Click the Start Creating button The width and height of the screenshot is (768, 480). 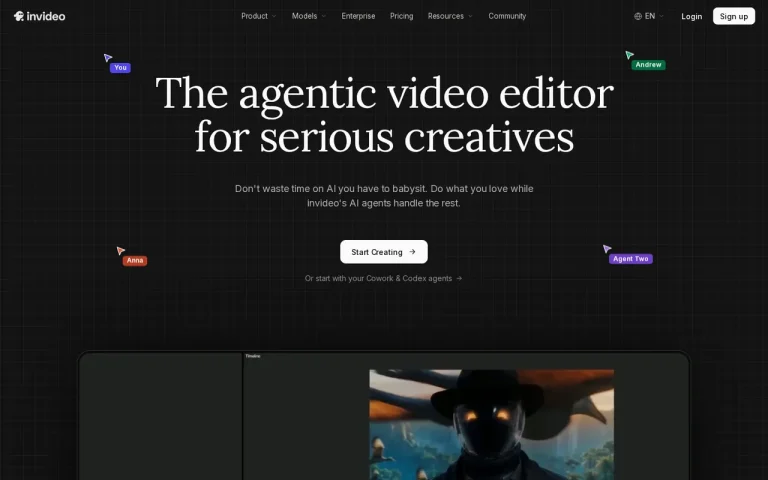point(384,252)
